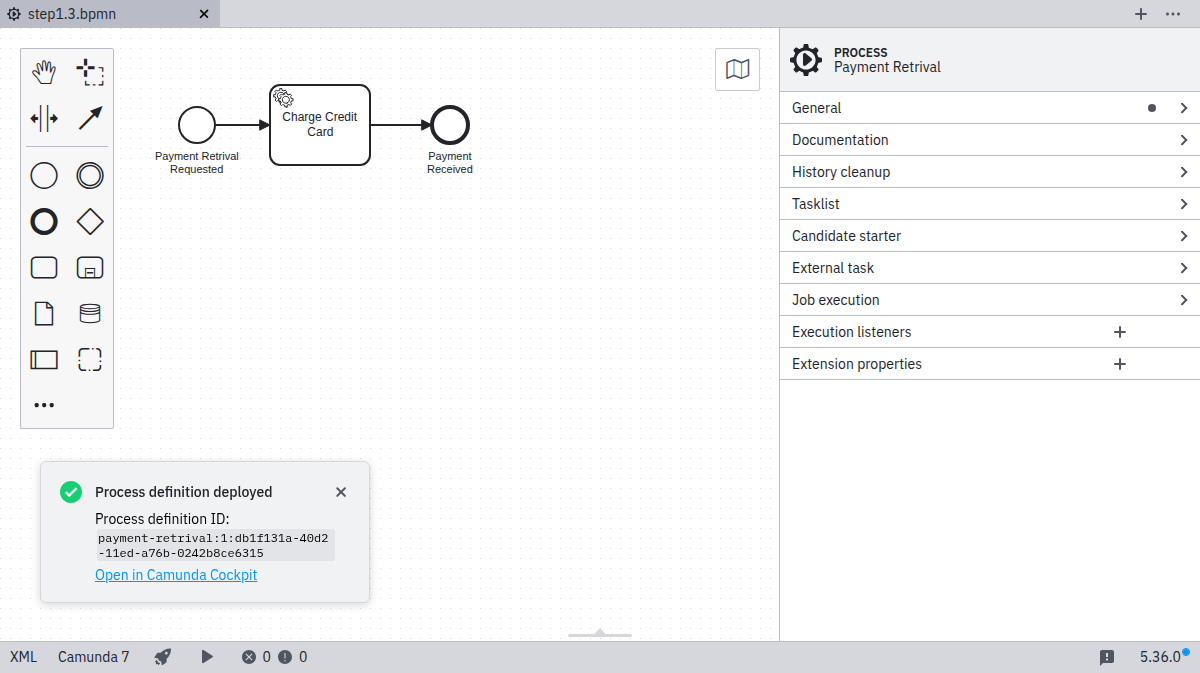Screen dimensions: 1200x673
Task: Toggle the XML view
Action: 23,657
